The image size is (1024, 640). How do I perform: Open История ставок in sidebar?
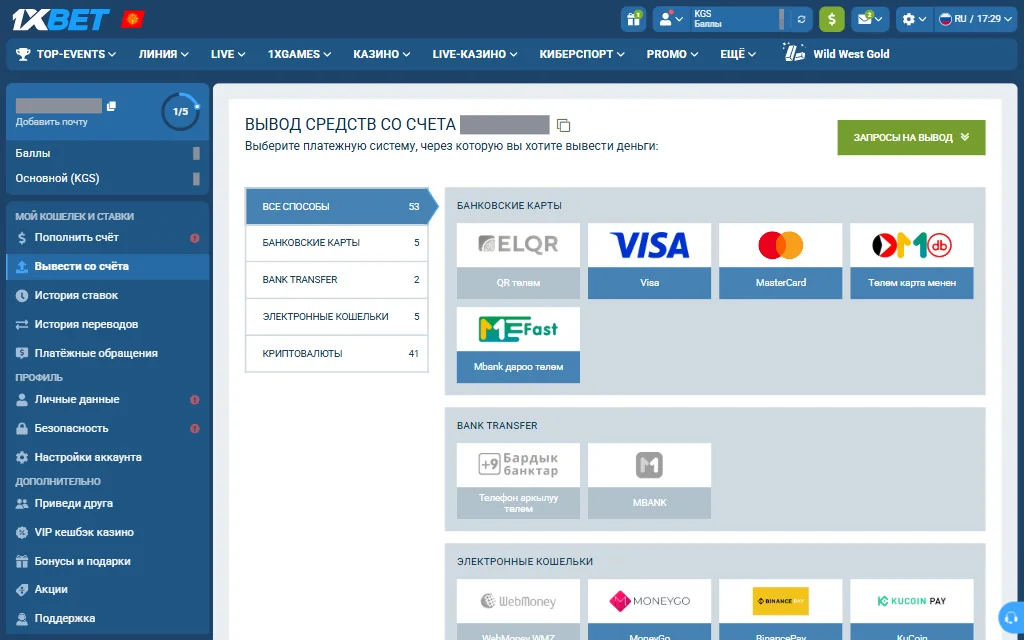(x=108, y=295)
